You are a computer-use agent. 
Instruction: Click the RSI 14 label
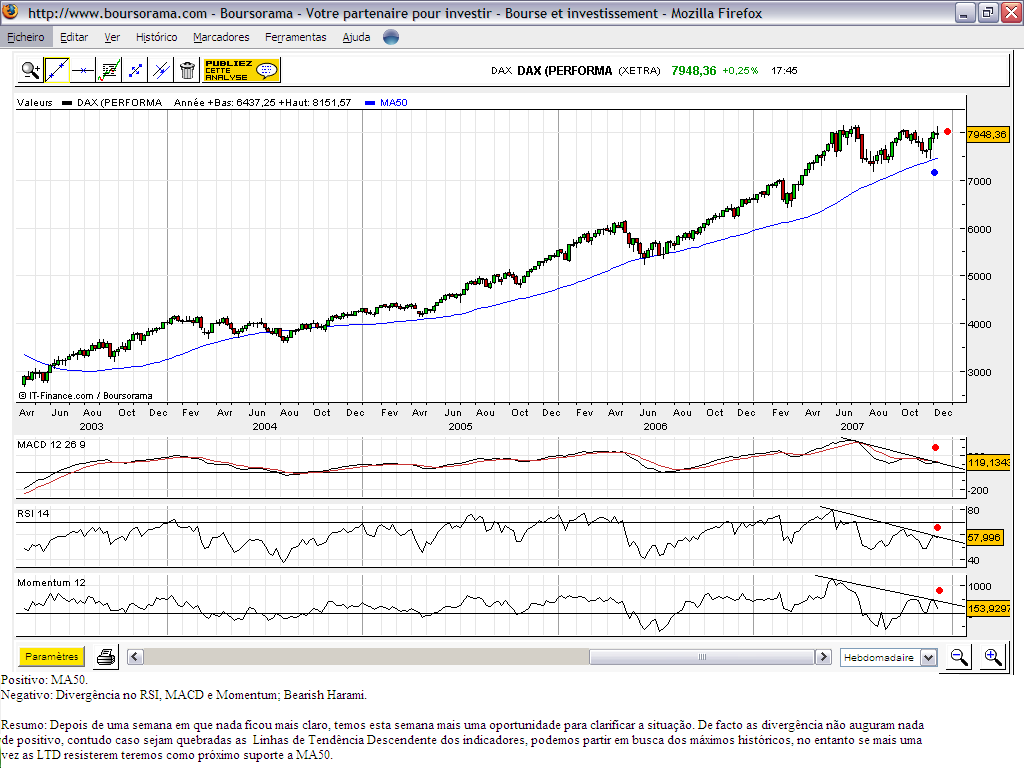(x=33, y=513)
